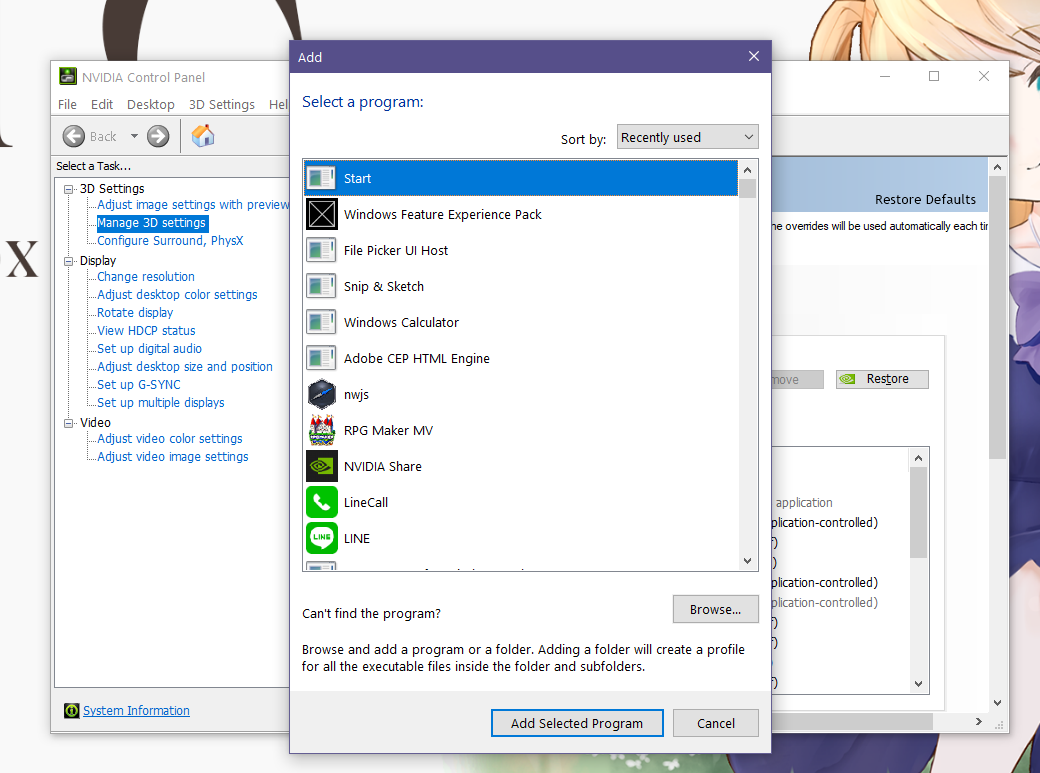Viewport: 1040px width, 773px height.
Task: Click the nwjs compass icon
Action: [x=322, y=394]
